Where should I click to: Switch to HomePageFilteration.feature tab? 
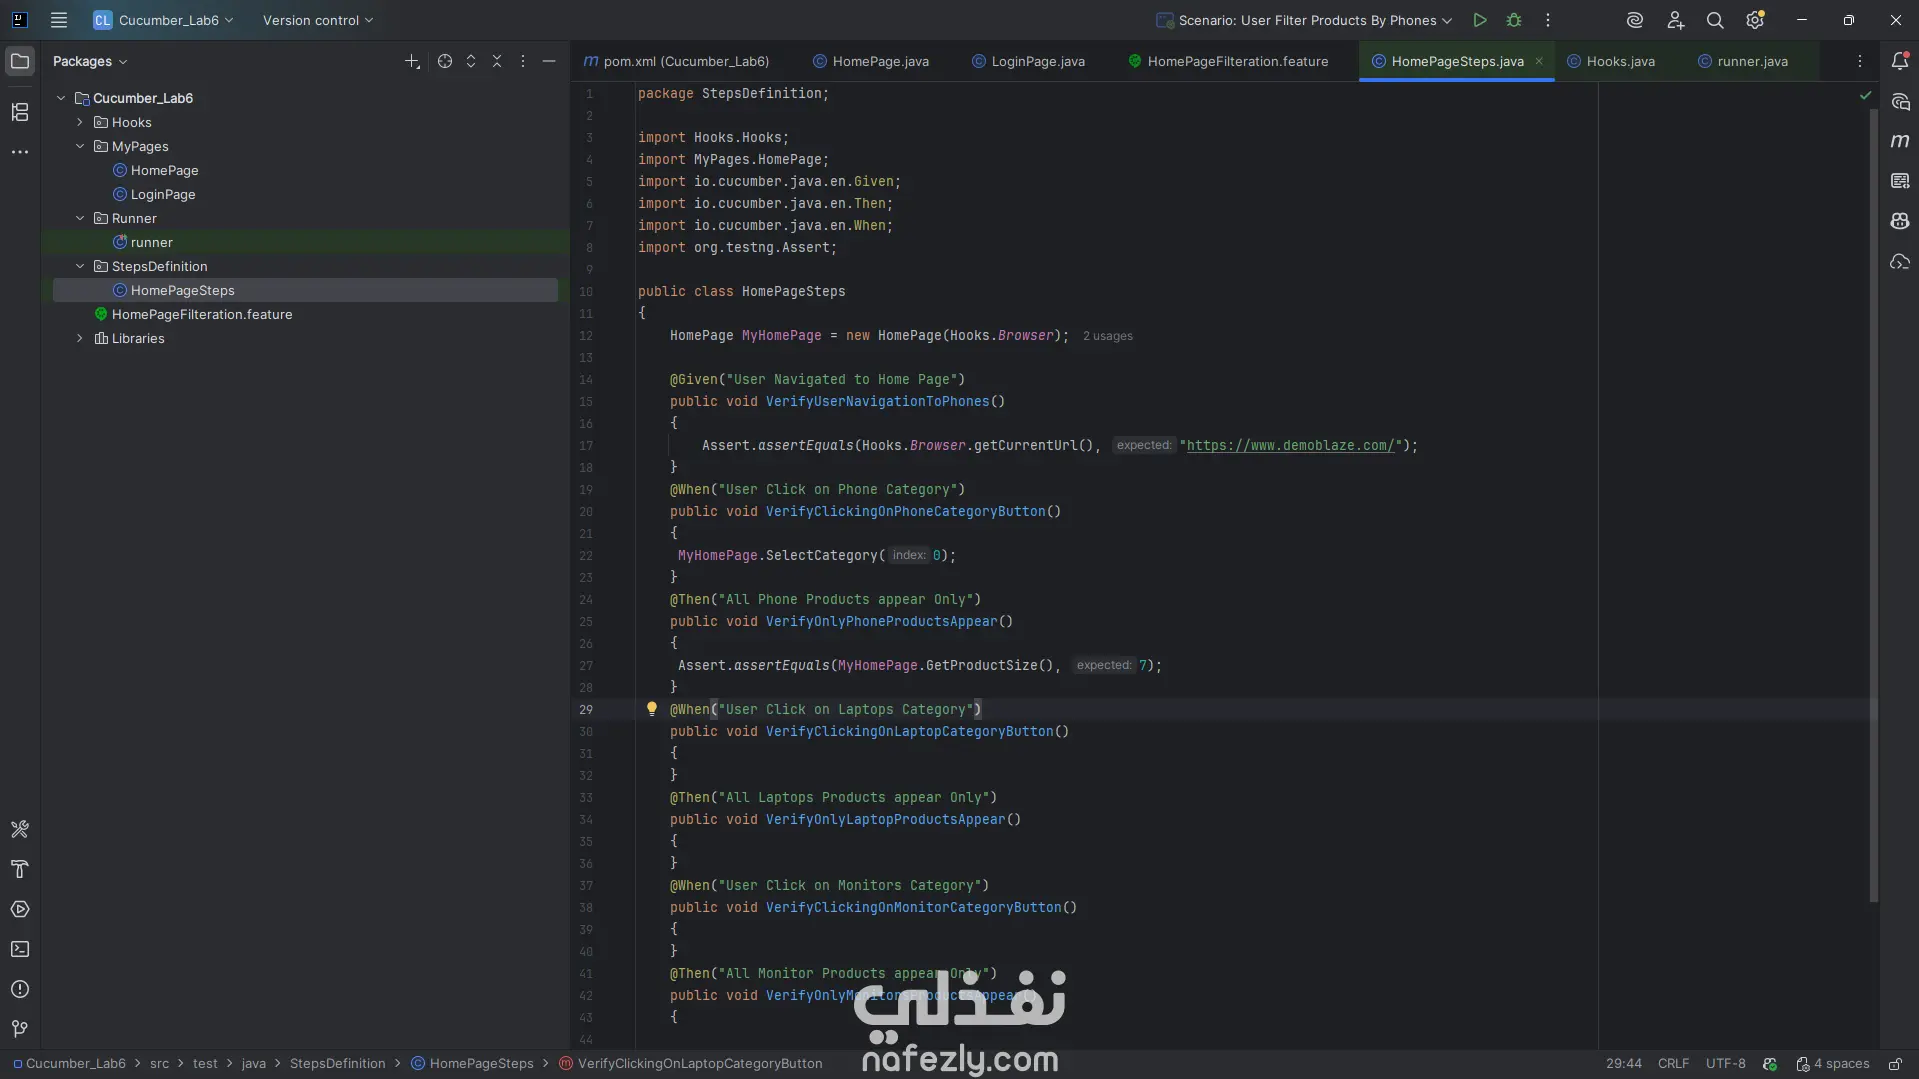coord(1228,61)
